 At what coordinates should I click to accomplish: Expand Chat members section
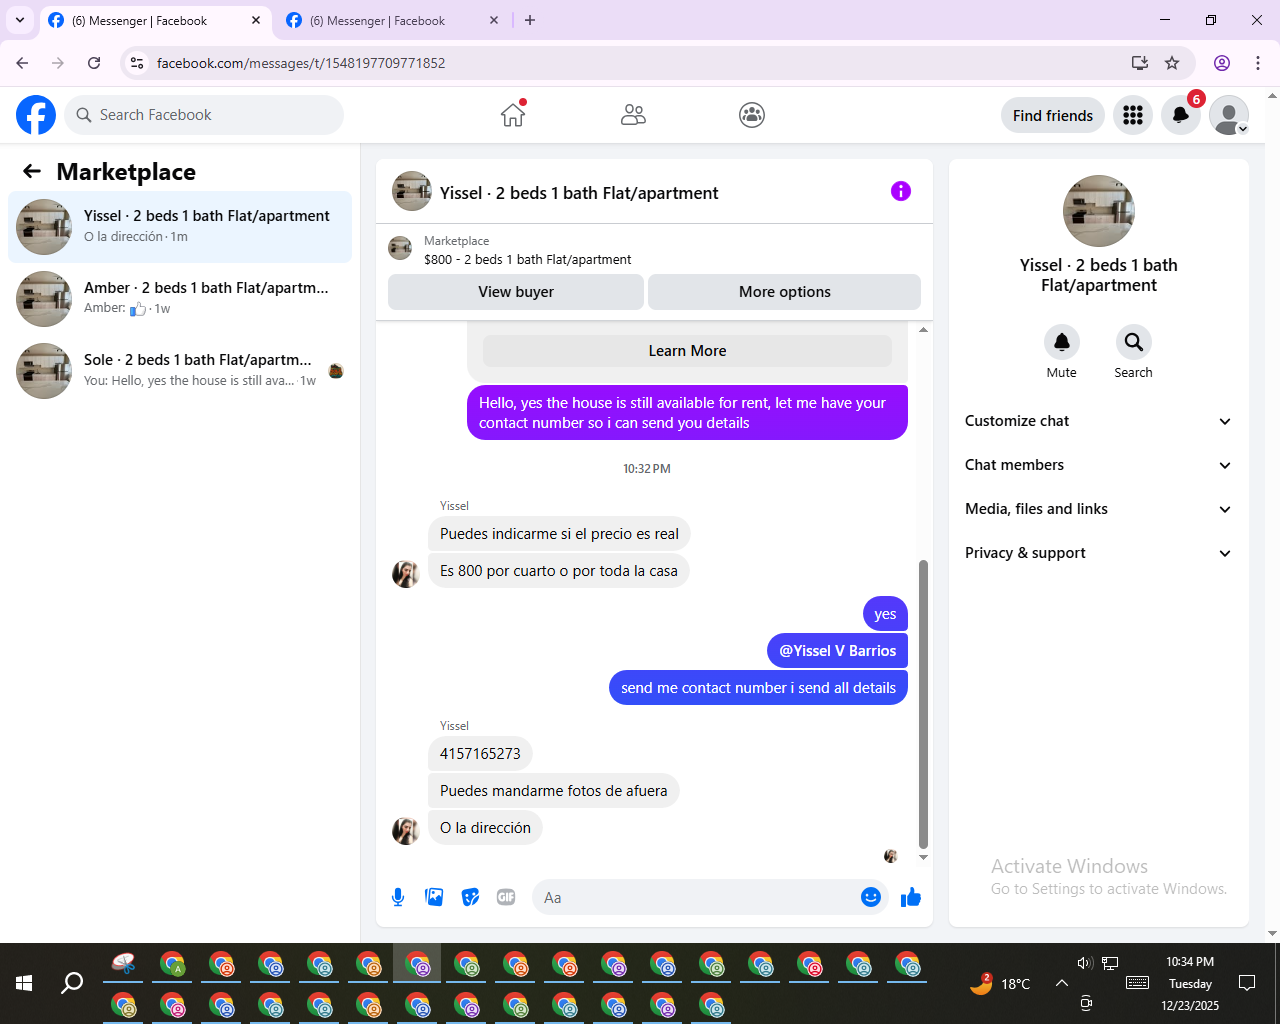click(x=1099, y=465)
